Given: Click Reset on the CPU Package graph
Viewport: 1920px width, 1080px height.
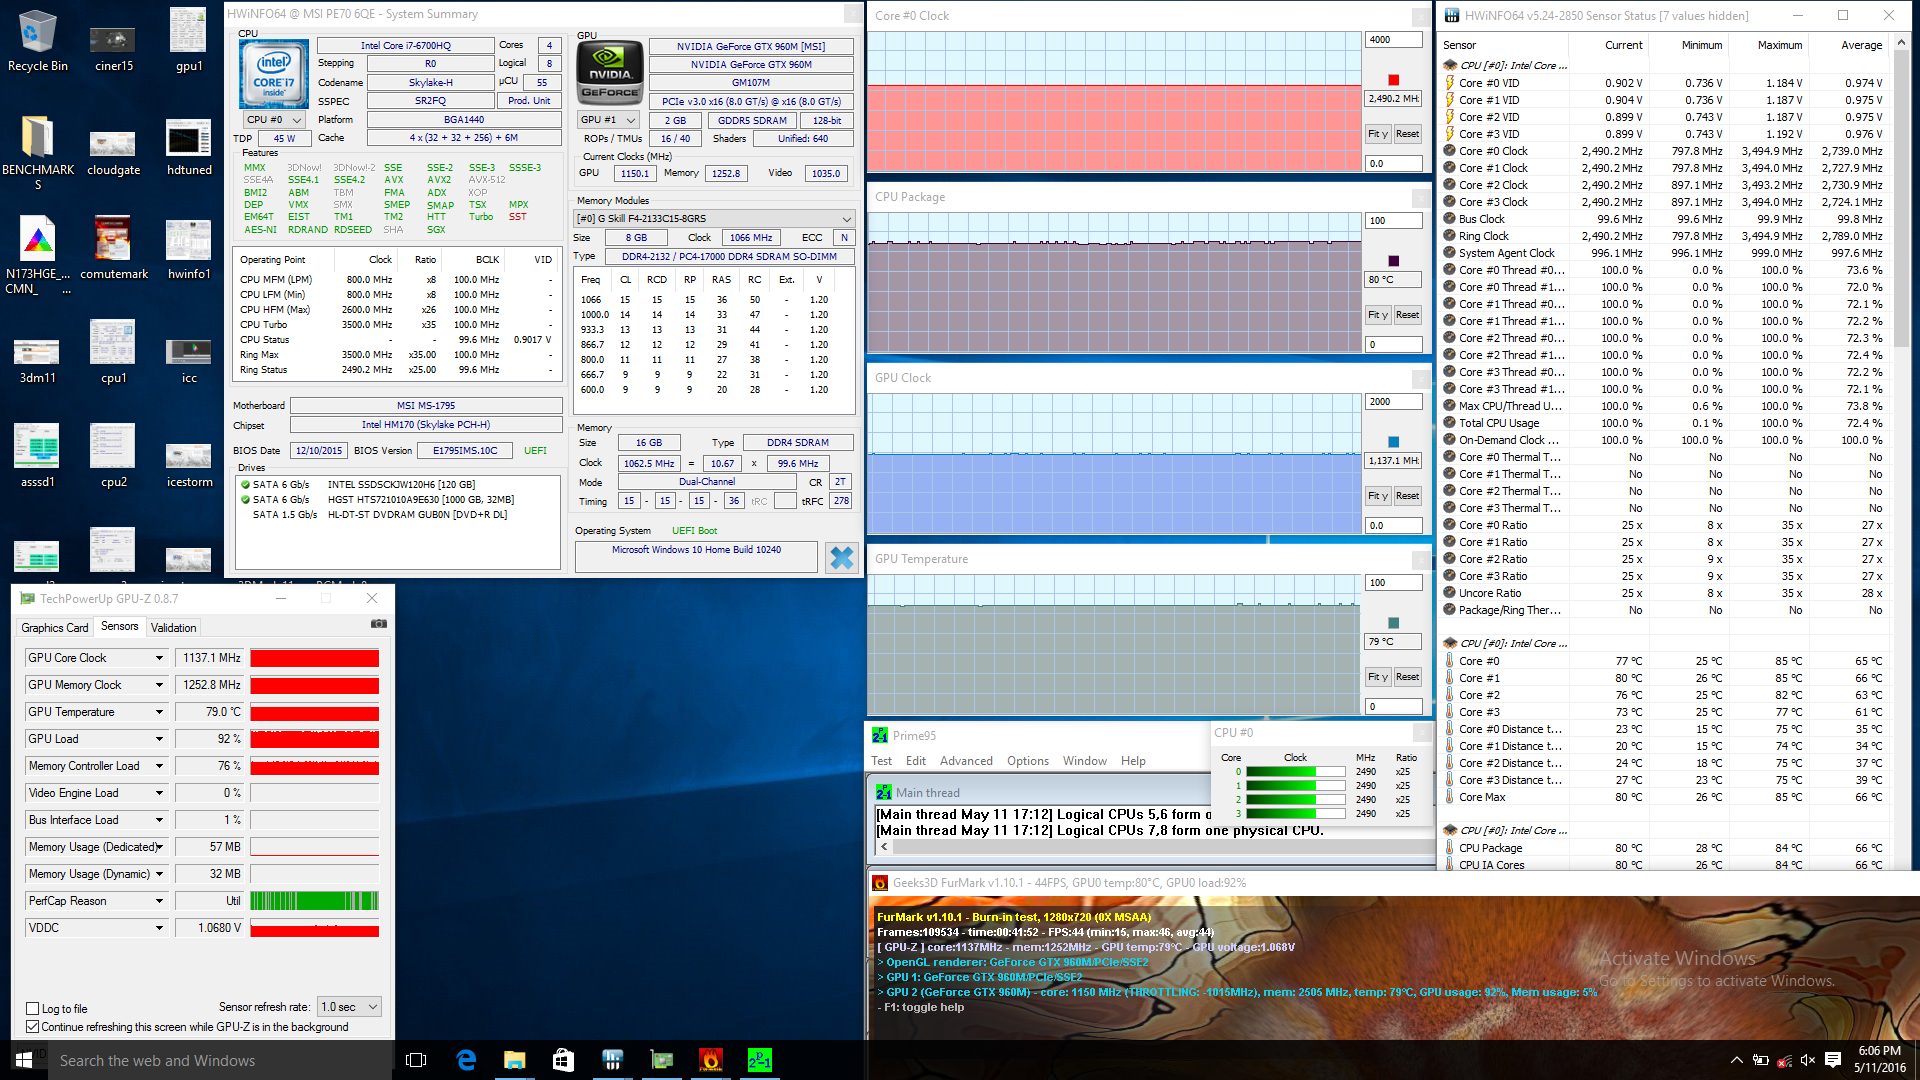Looking at the screenshot, I should click(x=1407, y=315).
